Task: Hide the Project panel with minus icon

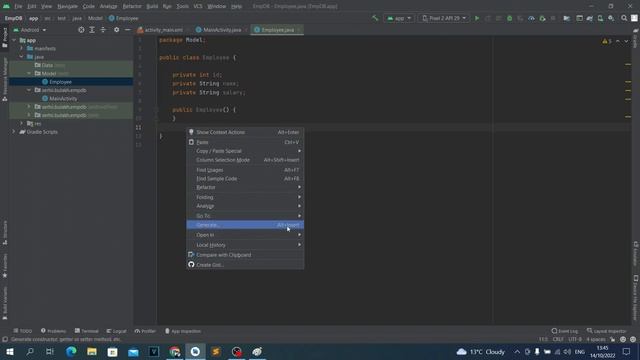Action: tap(127, 30)
